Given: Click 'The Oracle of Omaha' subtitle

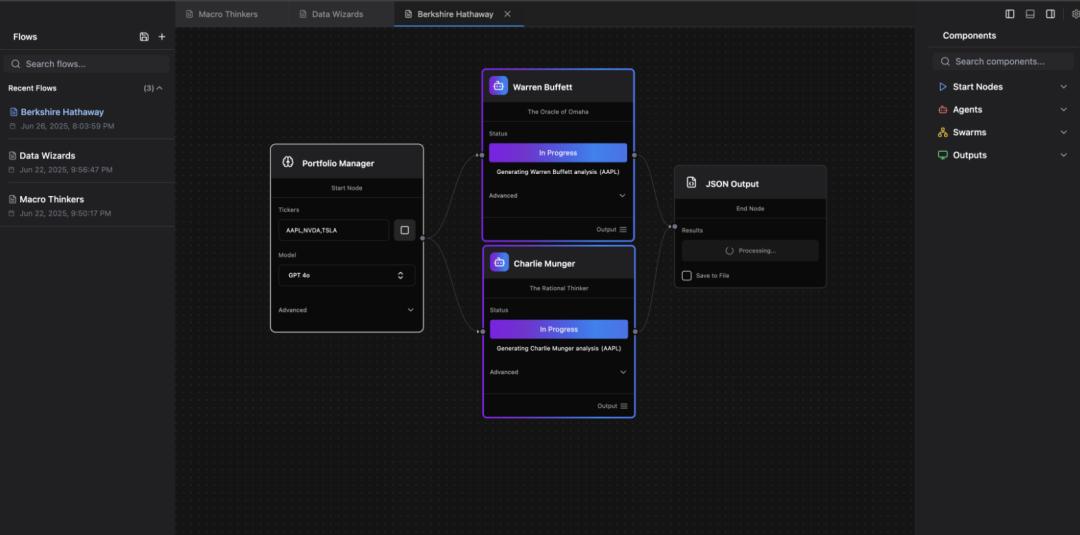Looking at the screenshot, I should [x=558, y=112].
